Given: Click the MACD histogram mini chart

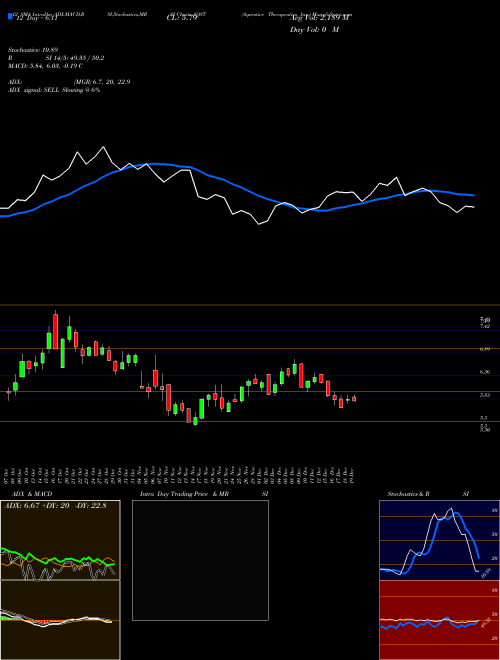Looking at the screenshot, I should click(x=60, y=620).
